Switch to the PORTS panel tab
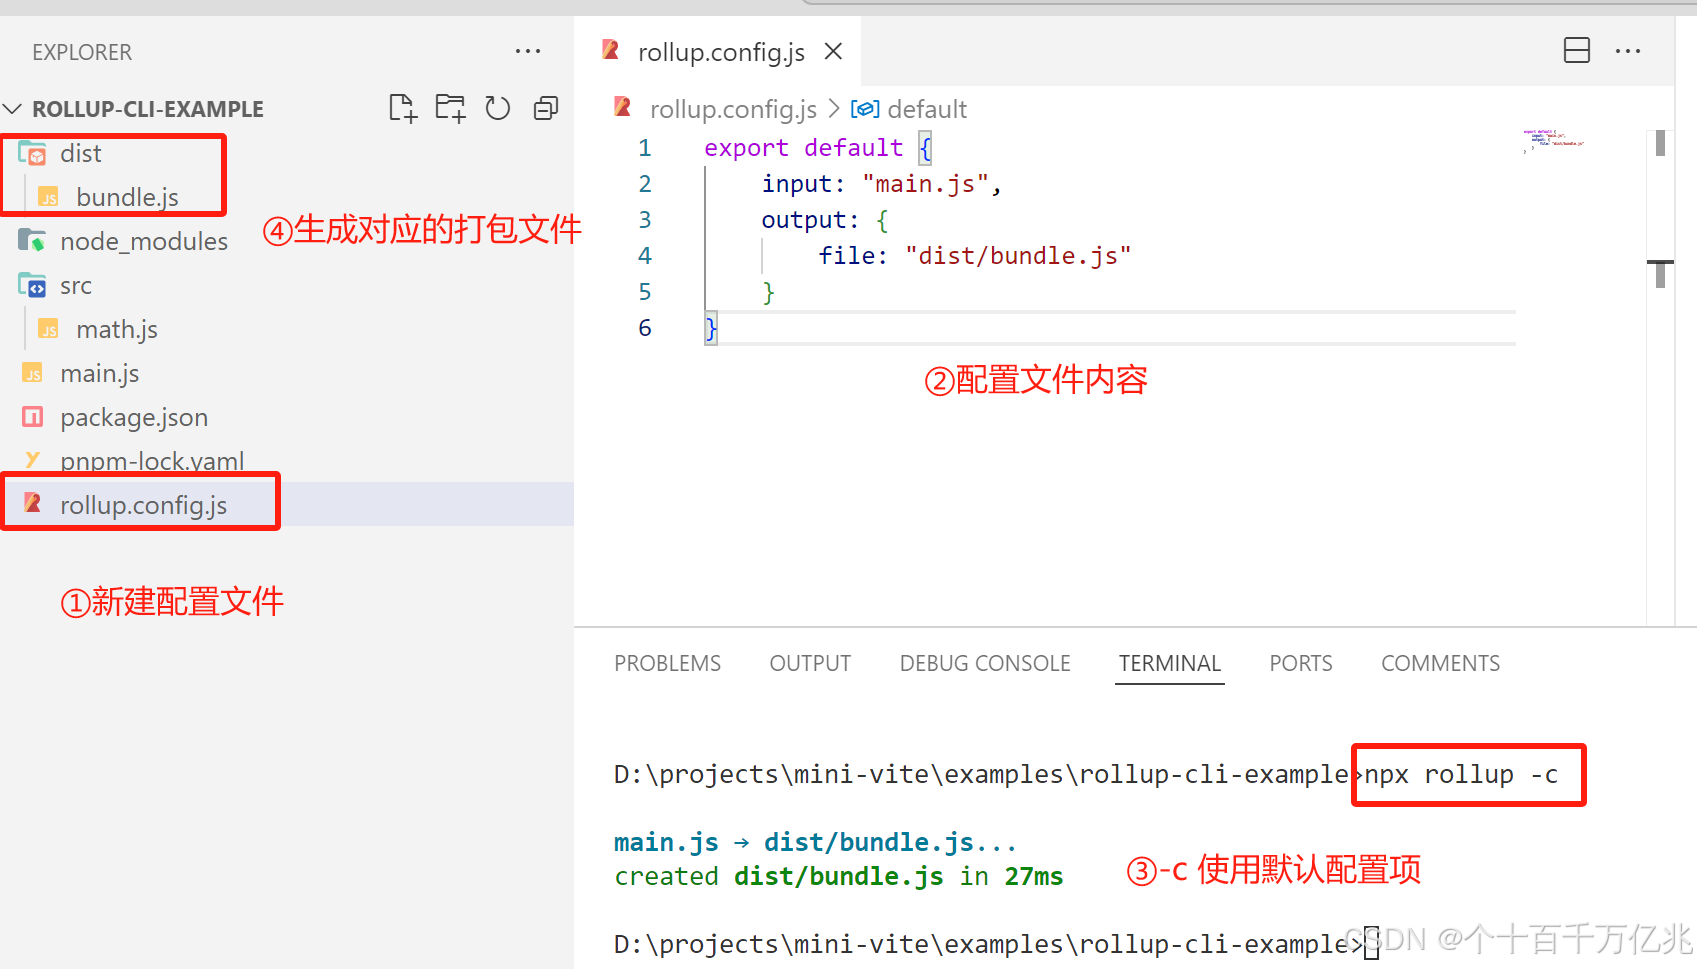 pyautogui.click(x=1301, y=663)
